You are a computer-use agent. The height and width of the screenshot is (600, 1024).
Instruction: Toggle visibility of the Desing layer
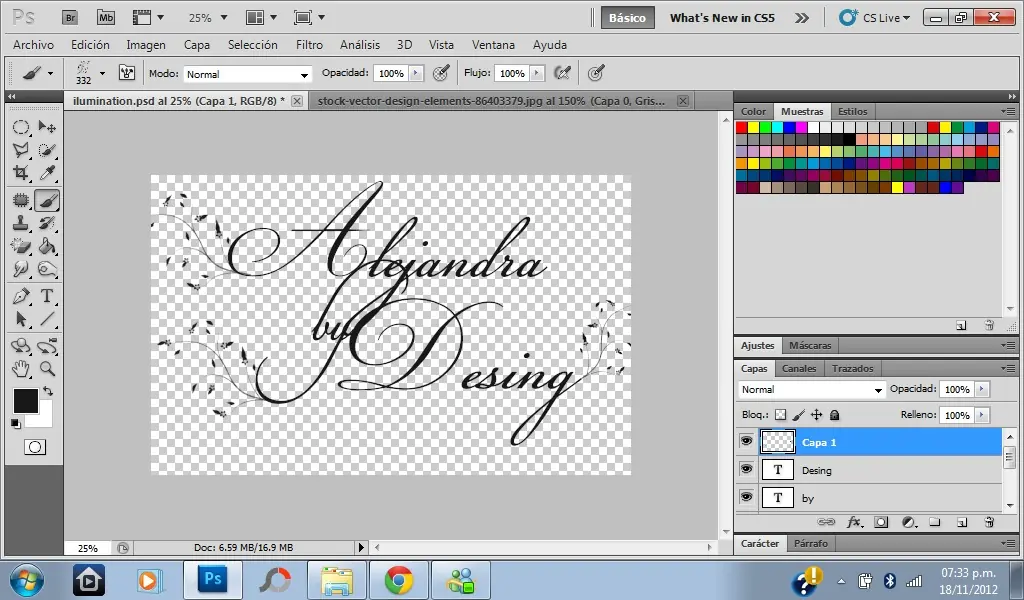[x=746, y=469]
